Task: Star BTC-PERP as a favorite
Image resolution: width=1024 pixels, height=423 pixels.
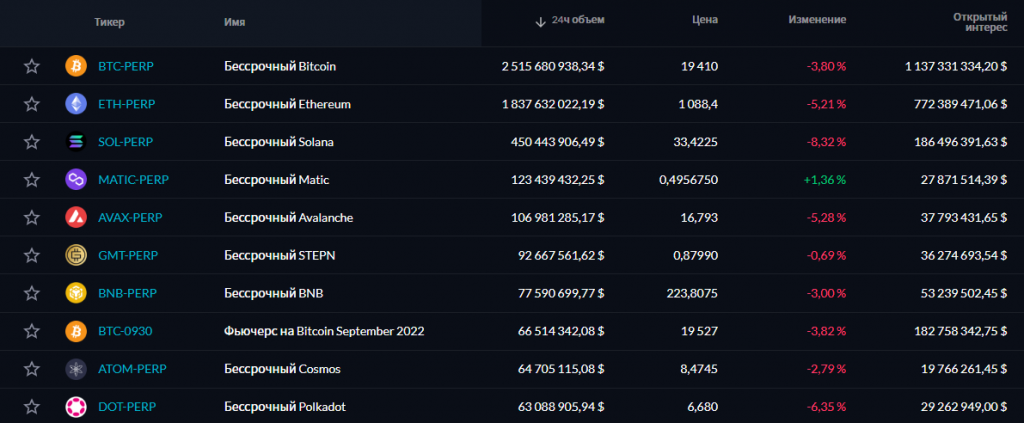Action: pos(32,66)
